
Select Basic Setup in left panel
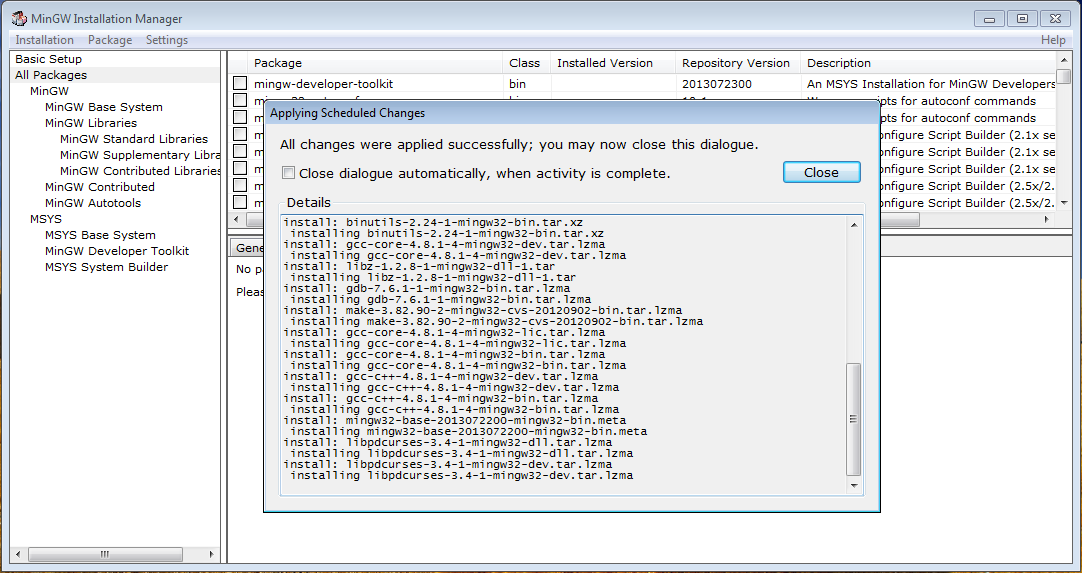tap(49, 59)
